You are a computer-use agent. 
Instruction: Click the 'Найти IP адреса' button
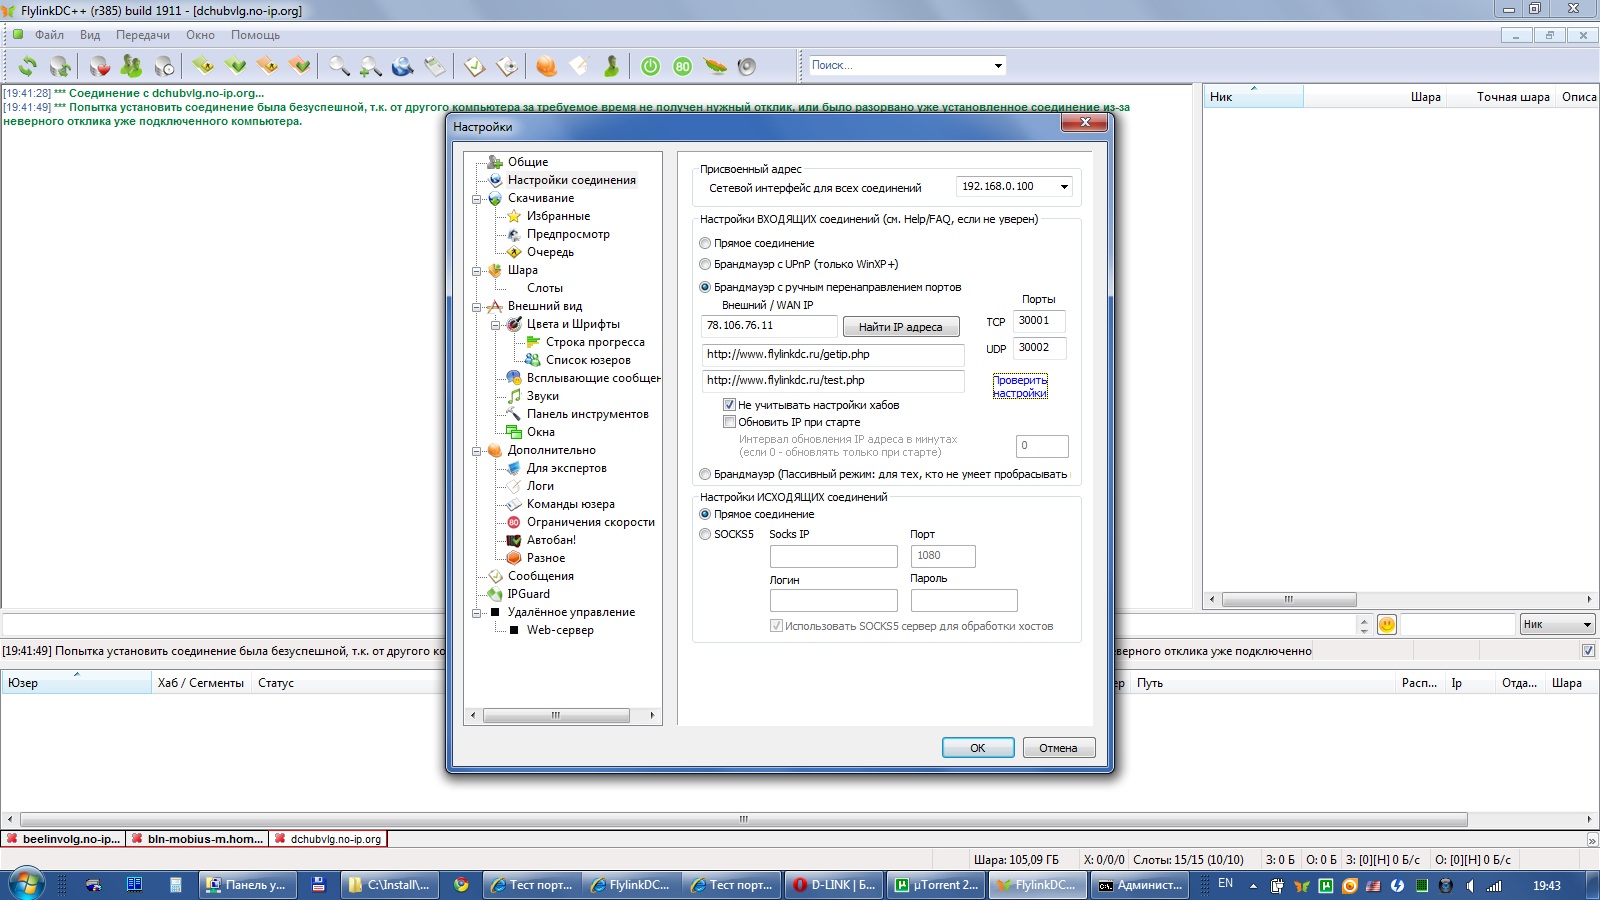900,327
